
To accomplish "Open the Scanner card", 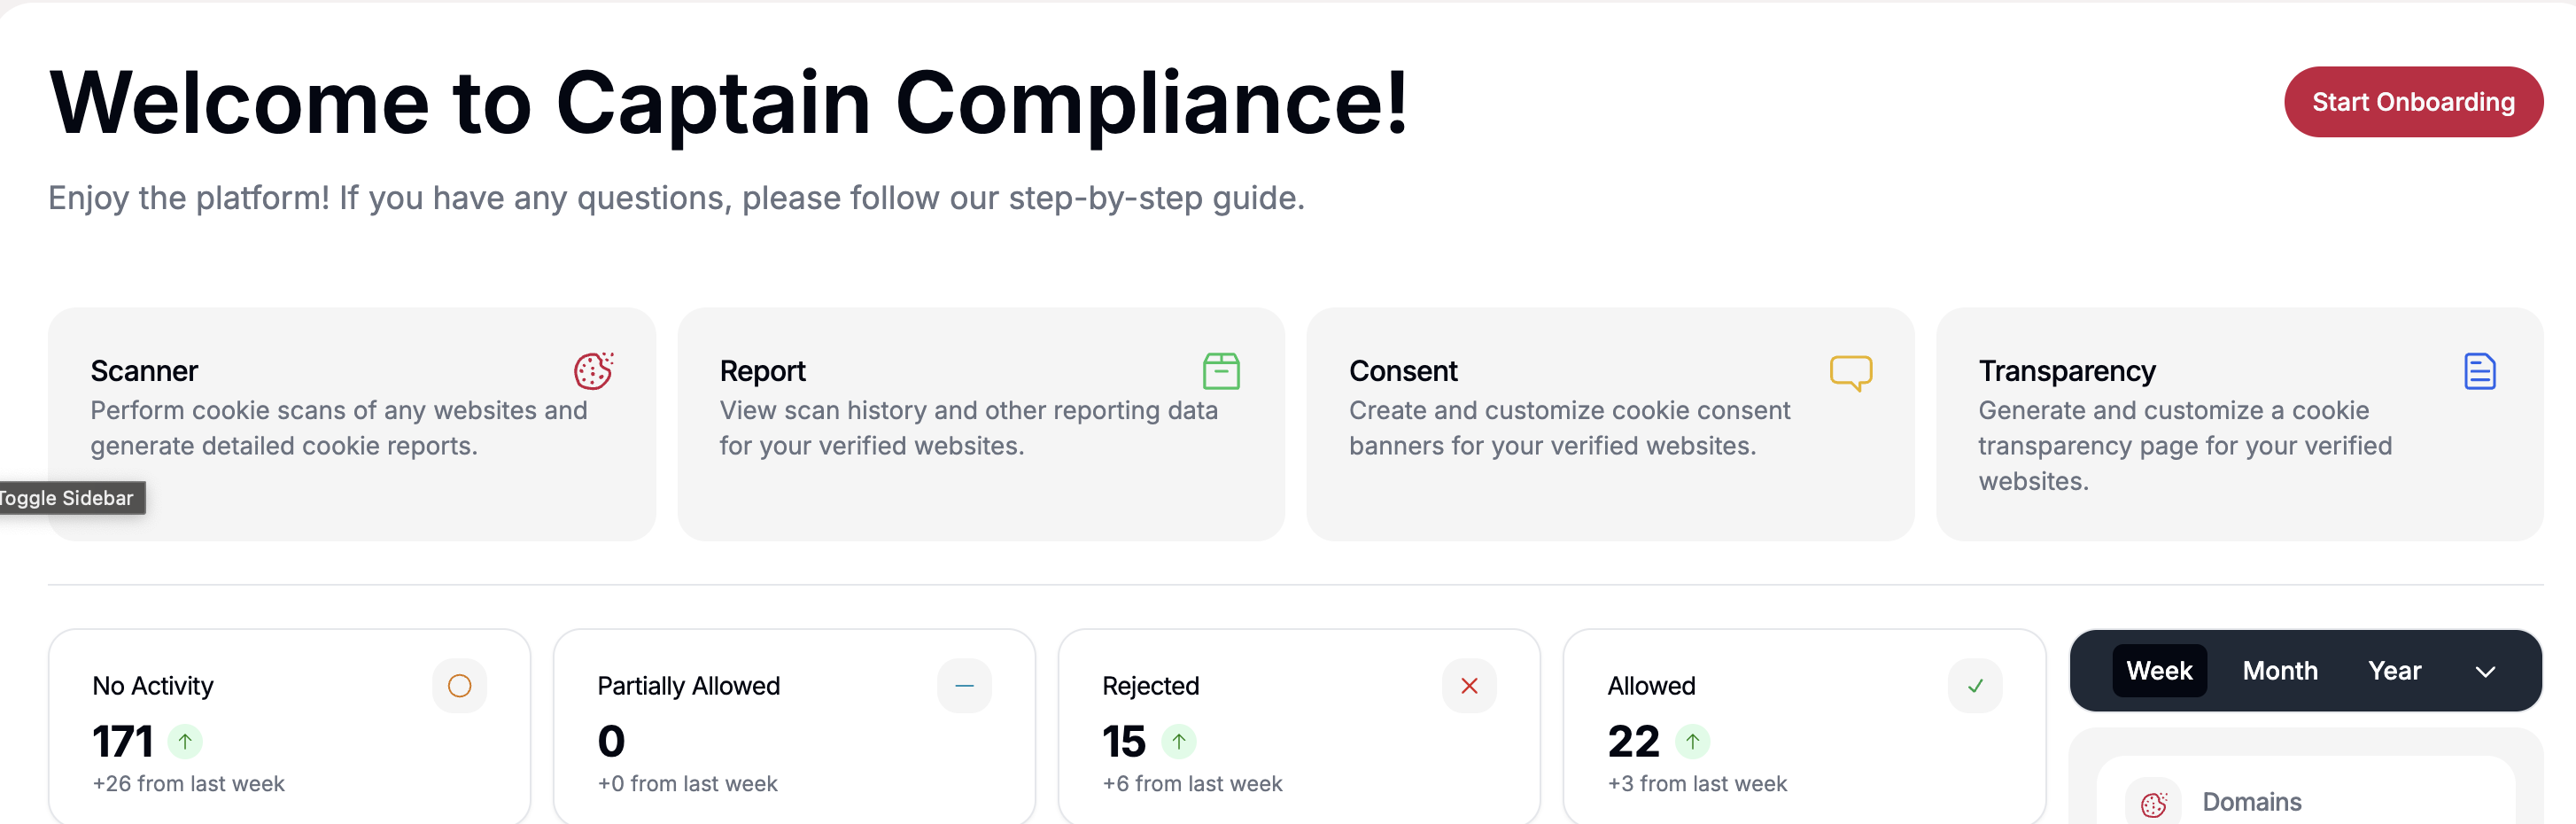I will click(352, 424).
